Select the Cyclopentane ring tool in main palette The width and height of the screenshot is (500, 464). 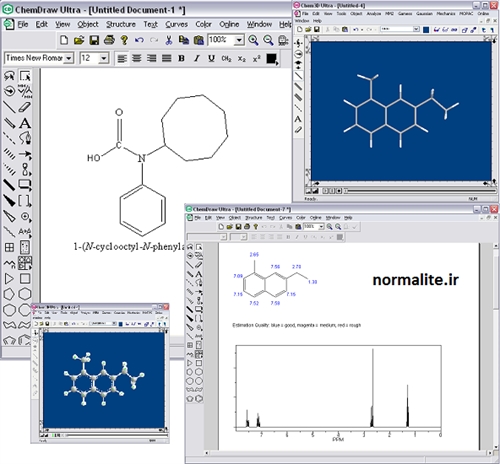[x=9, y=294]
